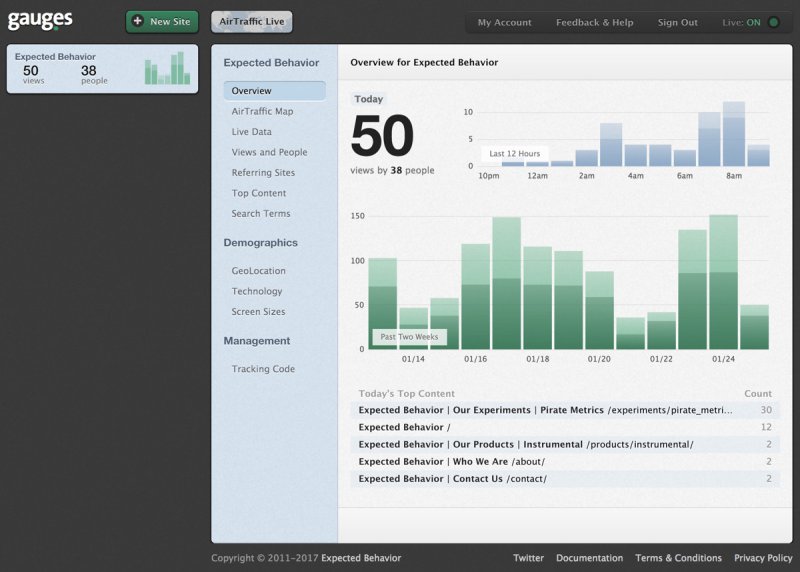Toggle the Live ON indicator
The height and width of the screenshot is (572, 800).
[773, 22]
